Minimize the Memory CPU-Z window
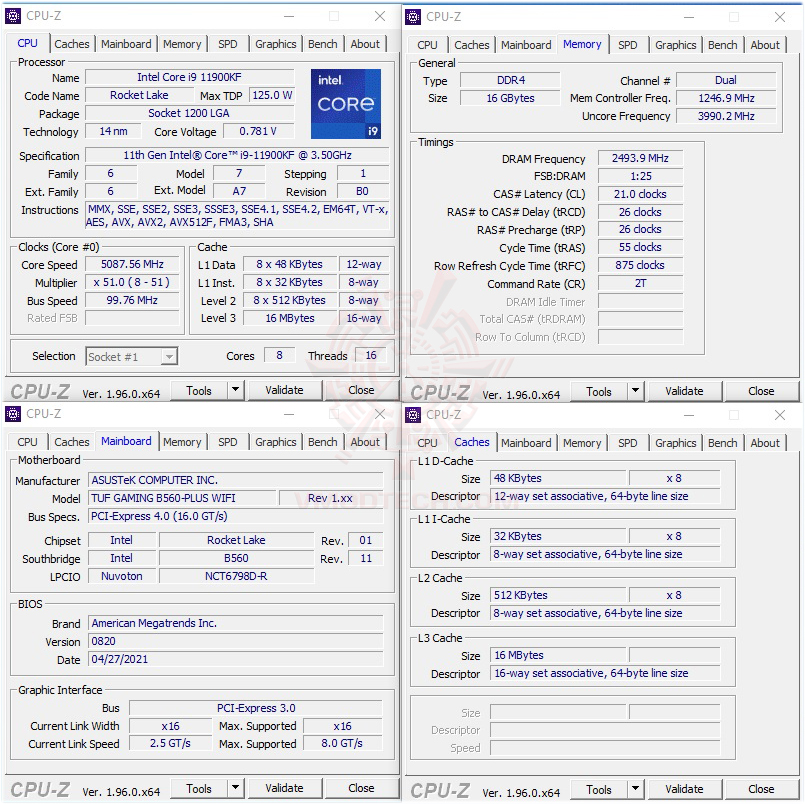 [x=689, y=17]
